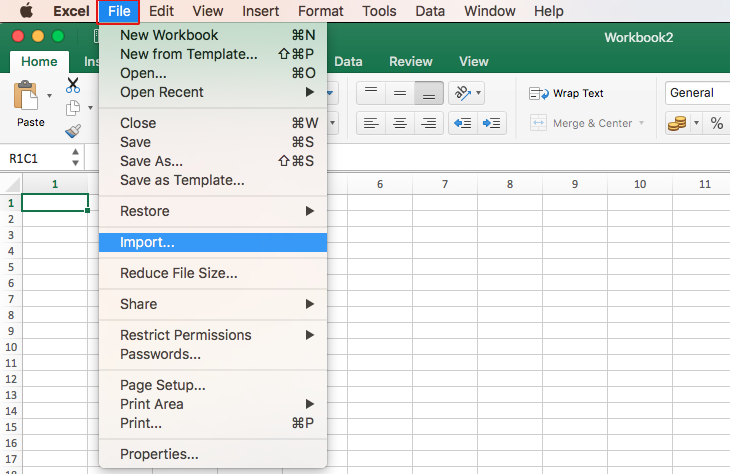Open the General number format box
The image size is (730, 474).
pyautogui.click(x=697, y=93)
